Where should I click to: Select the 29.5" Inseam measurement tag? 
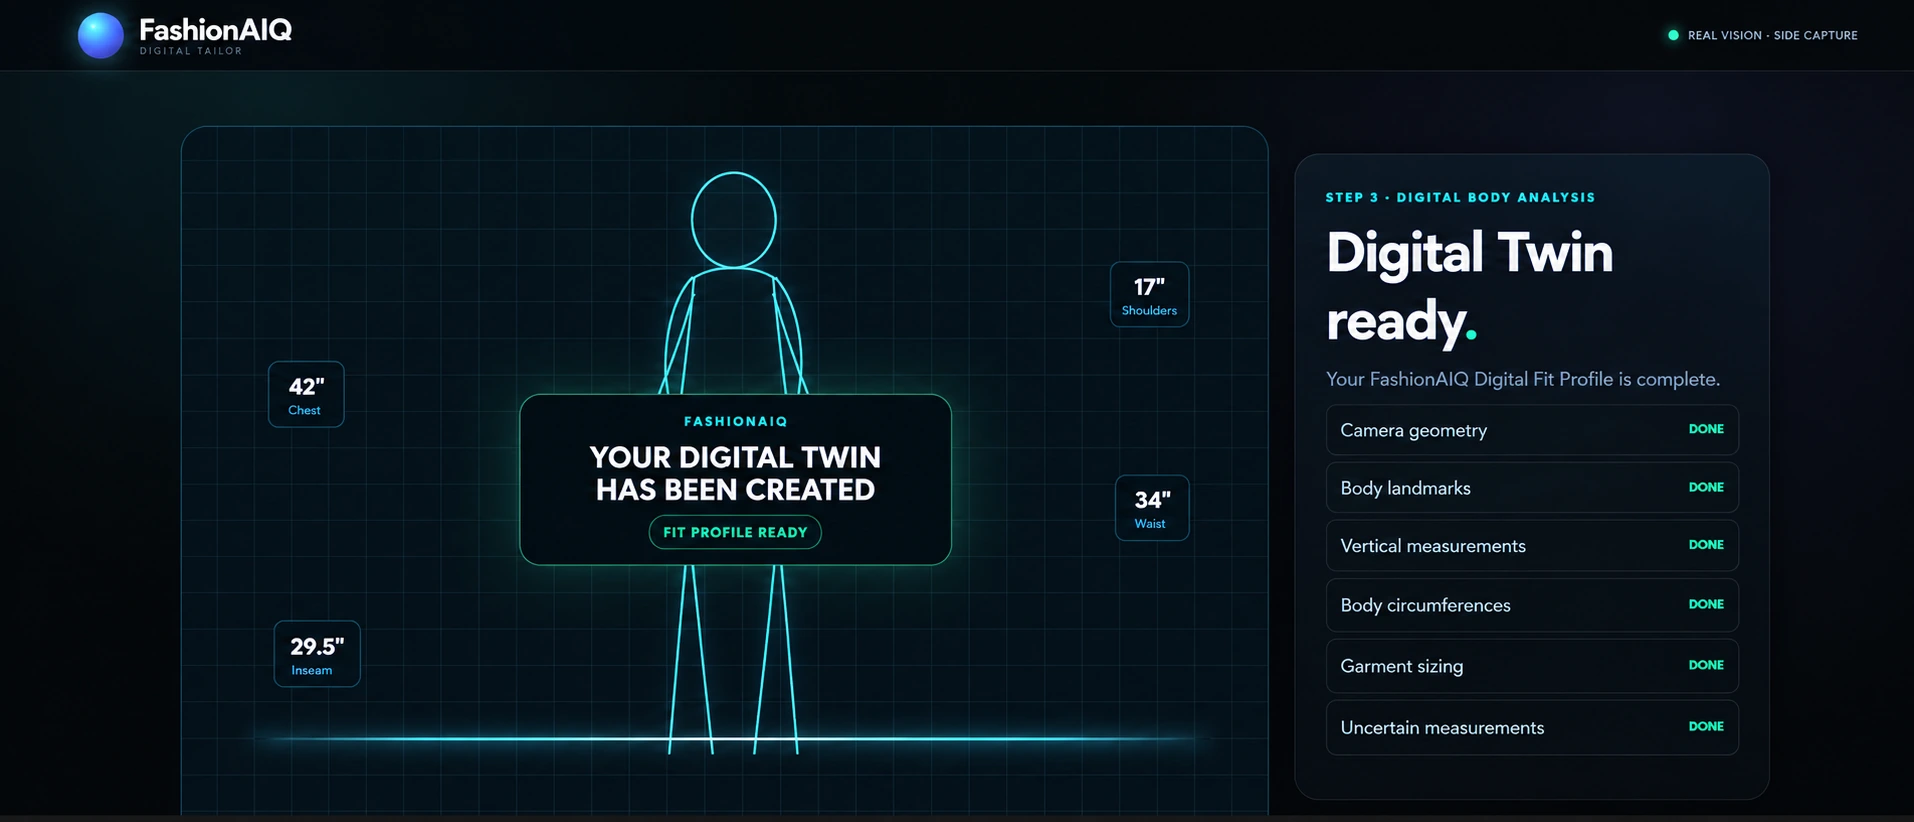(x=317, y=654)
